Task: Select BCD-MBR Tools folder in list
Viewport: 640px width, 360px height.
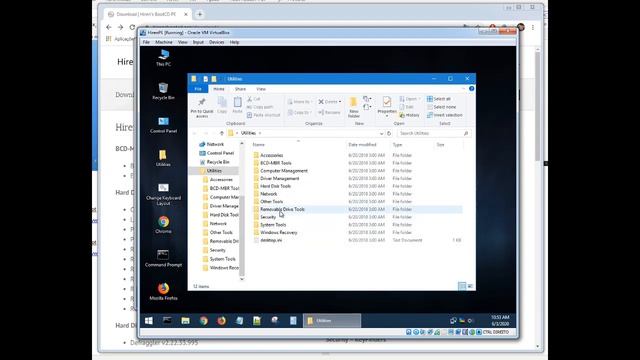Action: (x=276, y=163)
